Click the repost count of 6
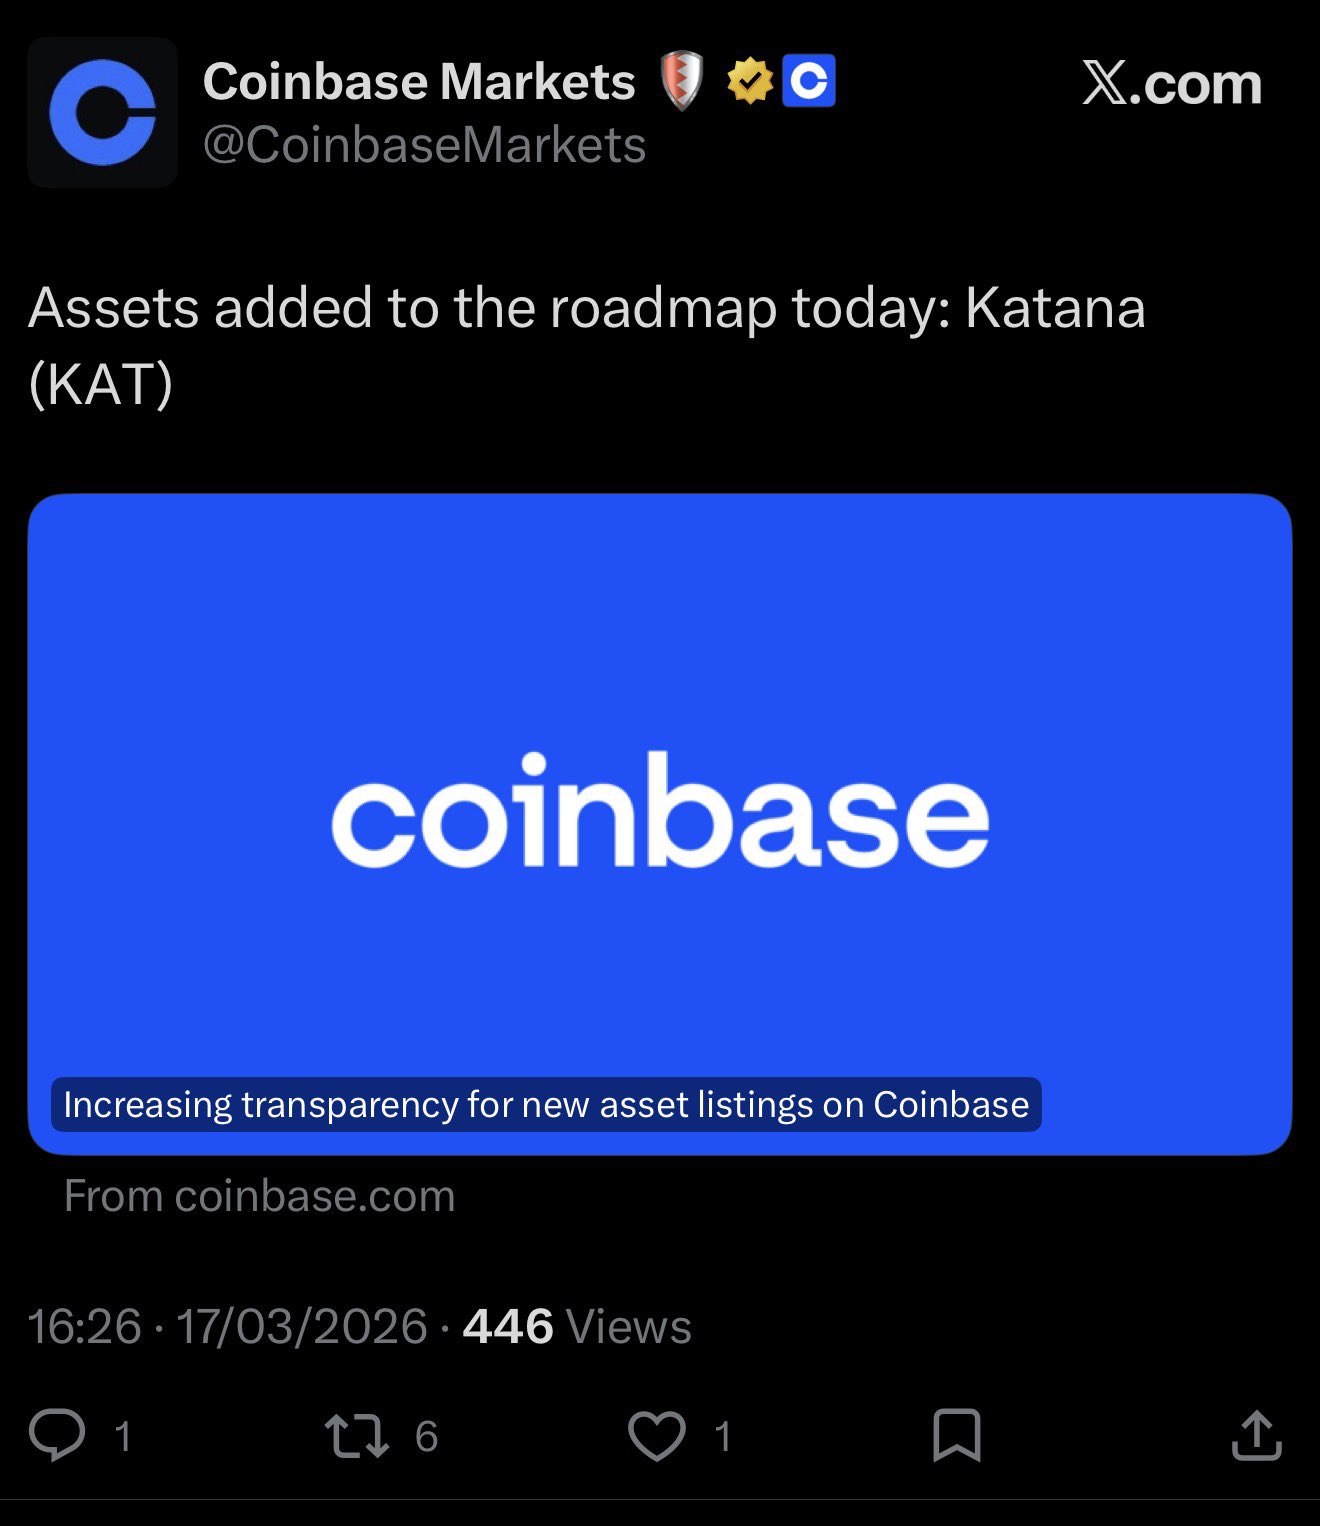 (427, 1436)
